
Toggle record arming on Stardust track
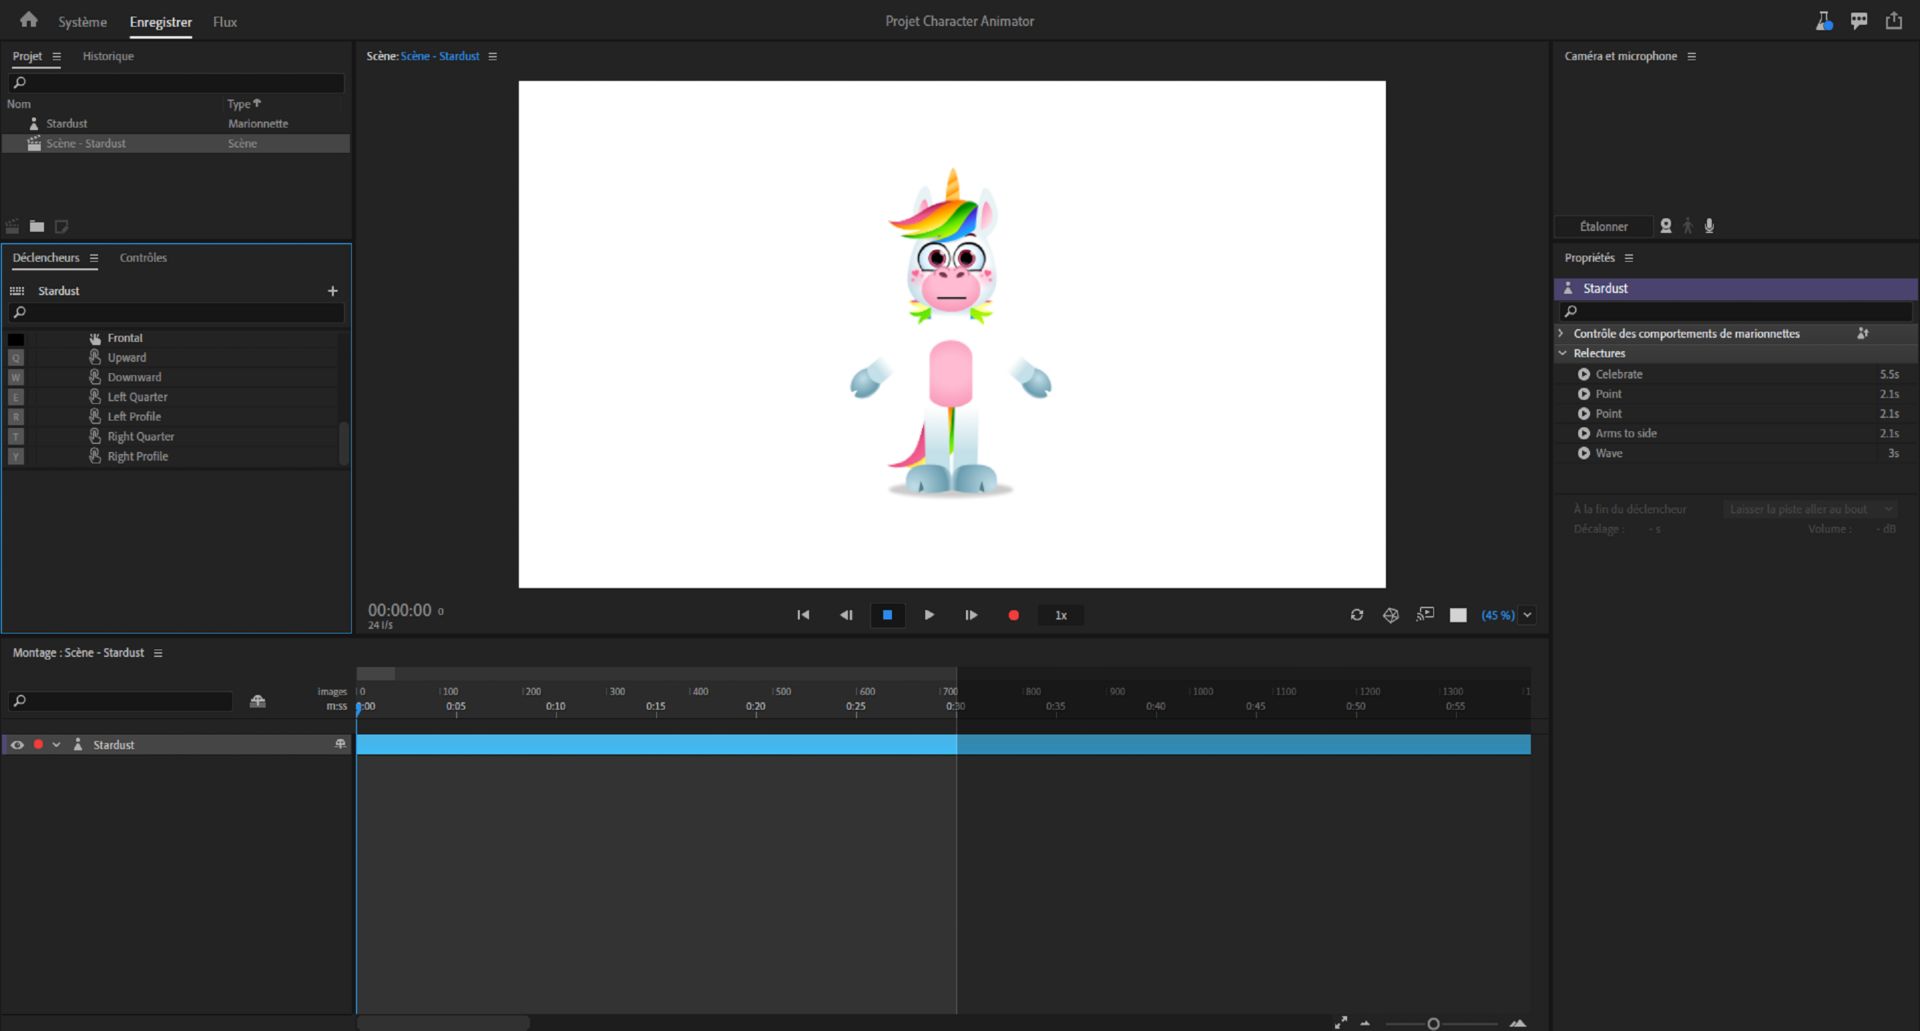tap(38, 745)
